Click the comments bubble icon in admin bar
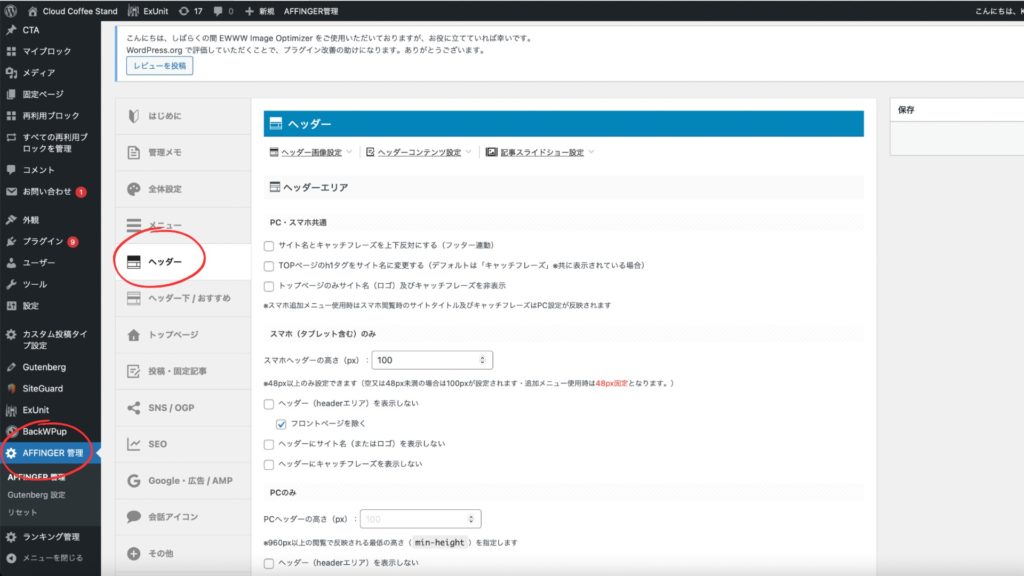1024x576 pixels. pyautogui.click(x=223, y=11)
